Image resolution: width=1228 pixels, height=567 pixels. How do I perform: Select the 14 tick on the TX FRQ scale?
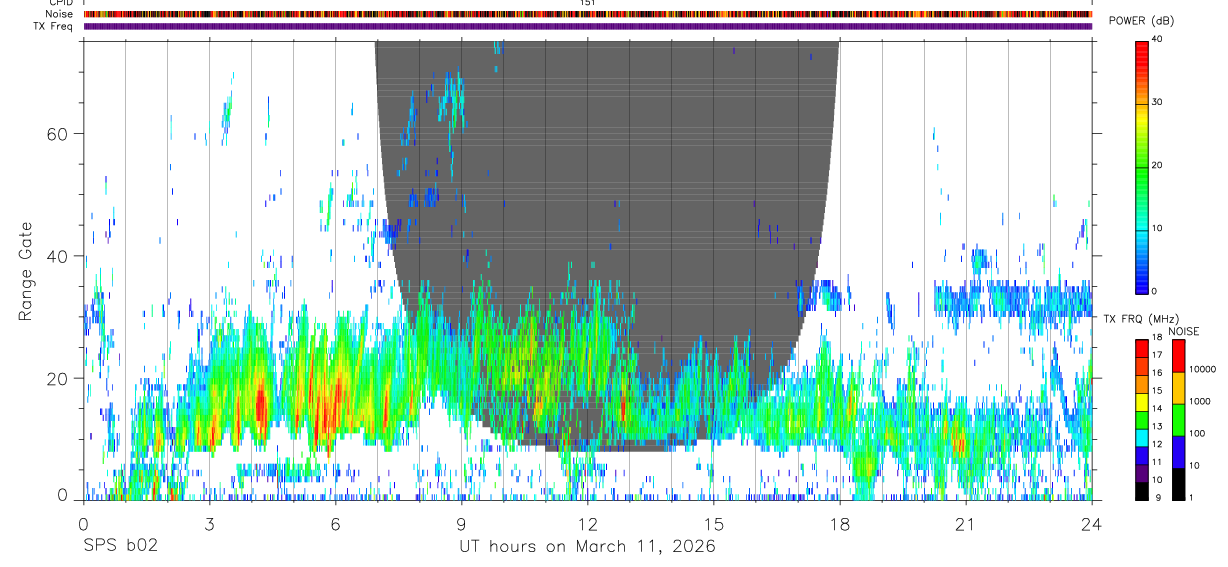coord(1158,409)
